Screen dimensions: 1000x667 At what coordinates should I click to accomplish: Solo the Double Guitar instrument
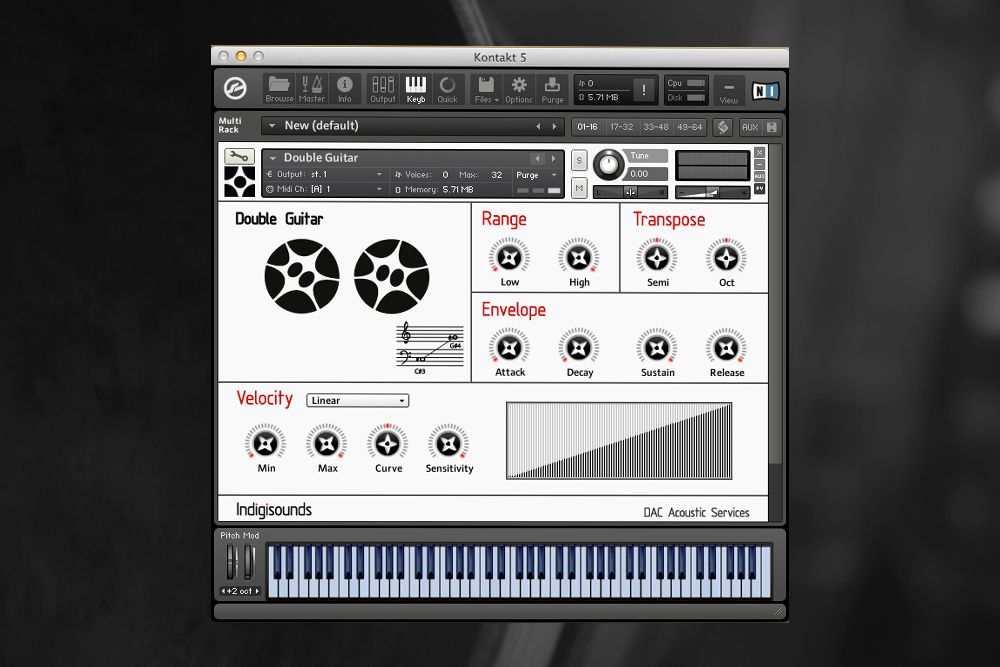click(579, 160)
